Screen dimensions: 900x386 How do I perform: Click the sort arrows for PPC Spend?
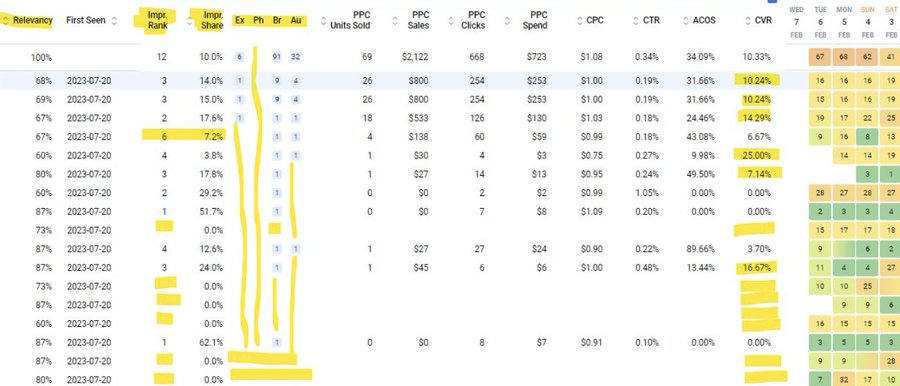[x=507, y=21]
